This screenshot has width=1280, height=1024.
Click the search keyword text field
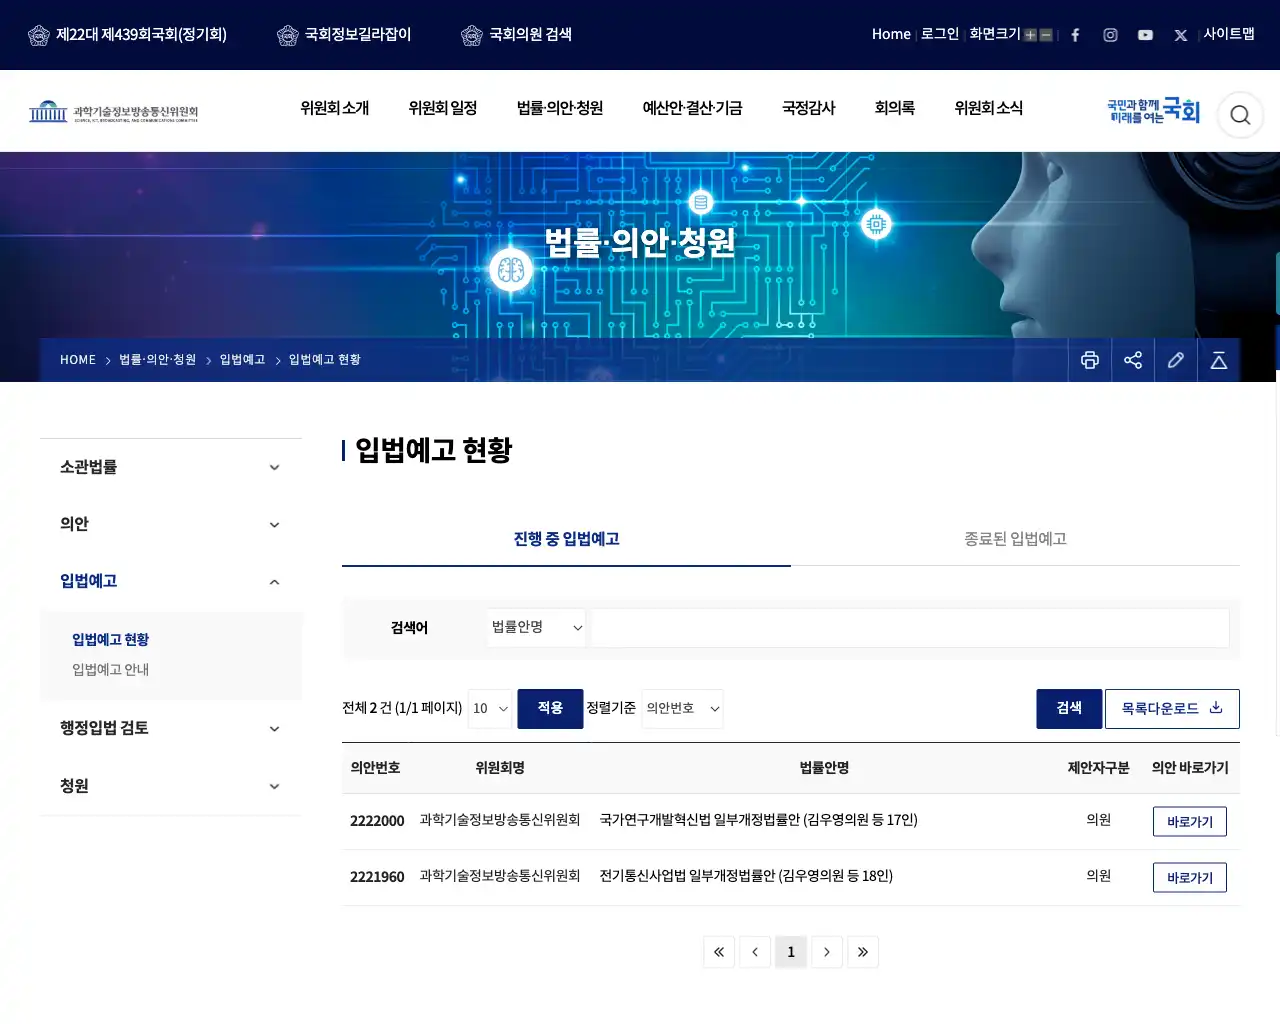click(910, 628)
